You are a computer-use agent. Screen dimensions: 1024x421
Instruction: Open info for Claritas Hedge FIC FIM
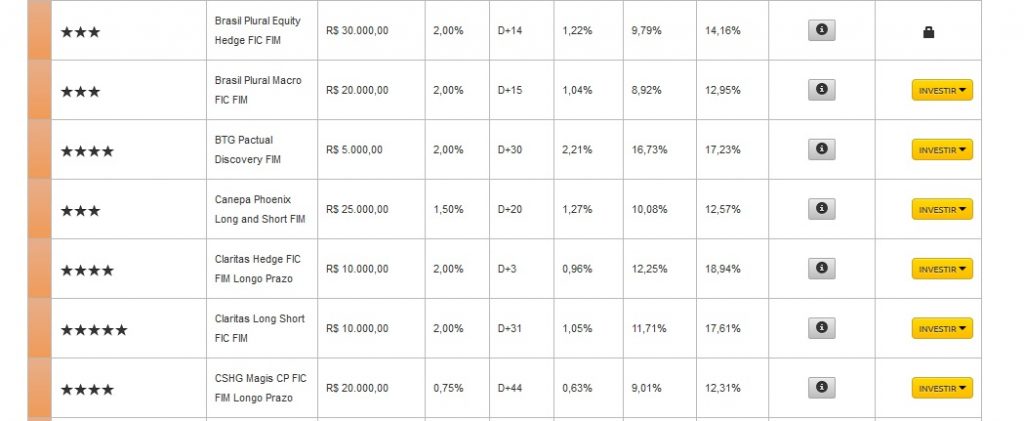pyautogui.click(x=821, y=269)
